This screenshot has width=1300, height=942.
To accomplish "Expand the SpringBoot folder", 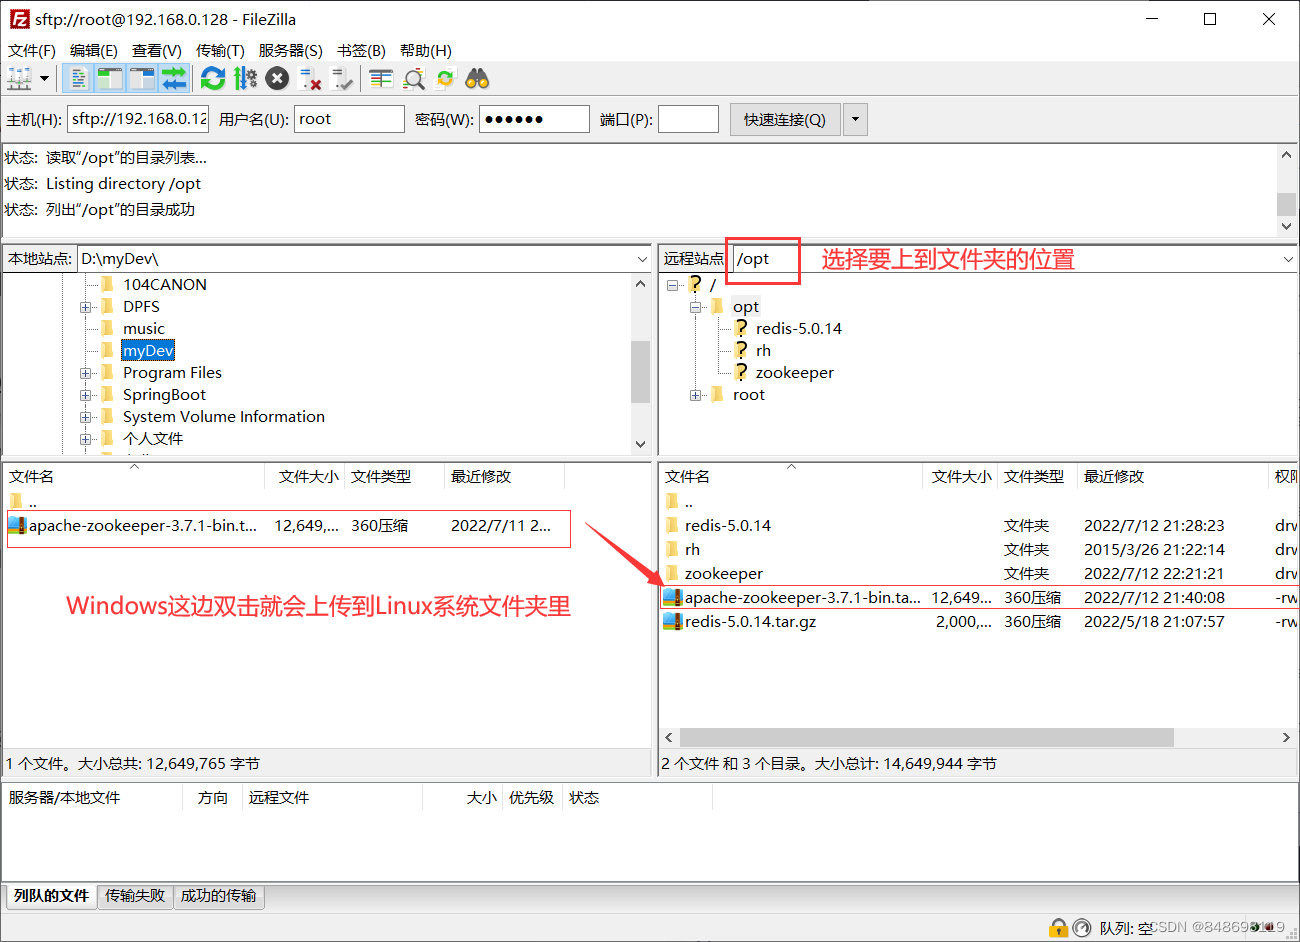I will [x=86, y=395].
